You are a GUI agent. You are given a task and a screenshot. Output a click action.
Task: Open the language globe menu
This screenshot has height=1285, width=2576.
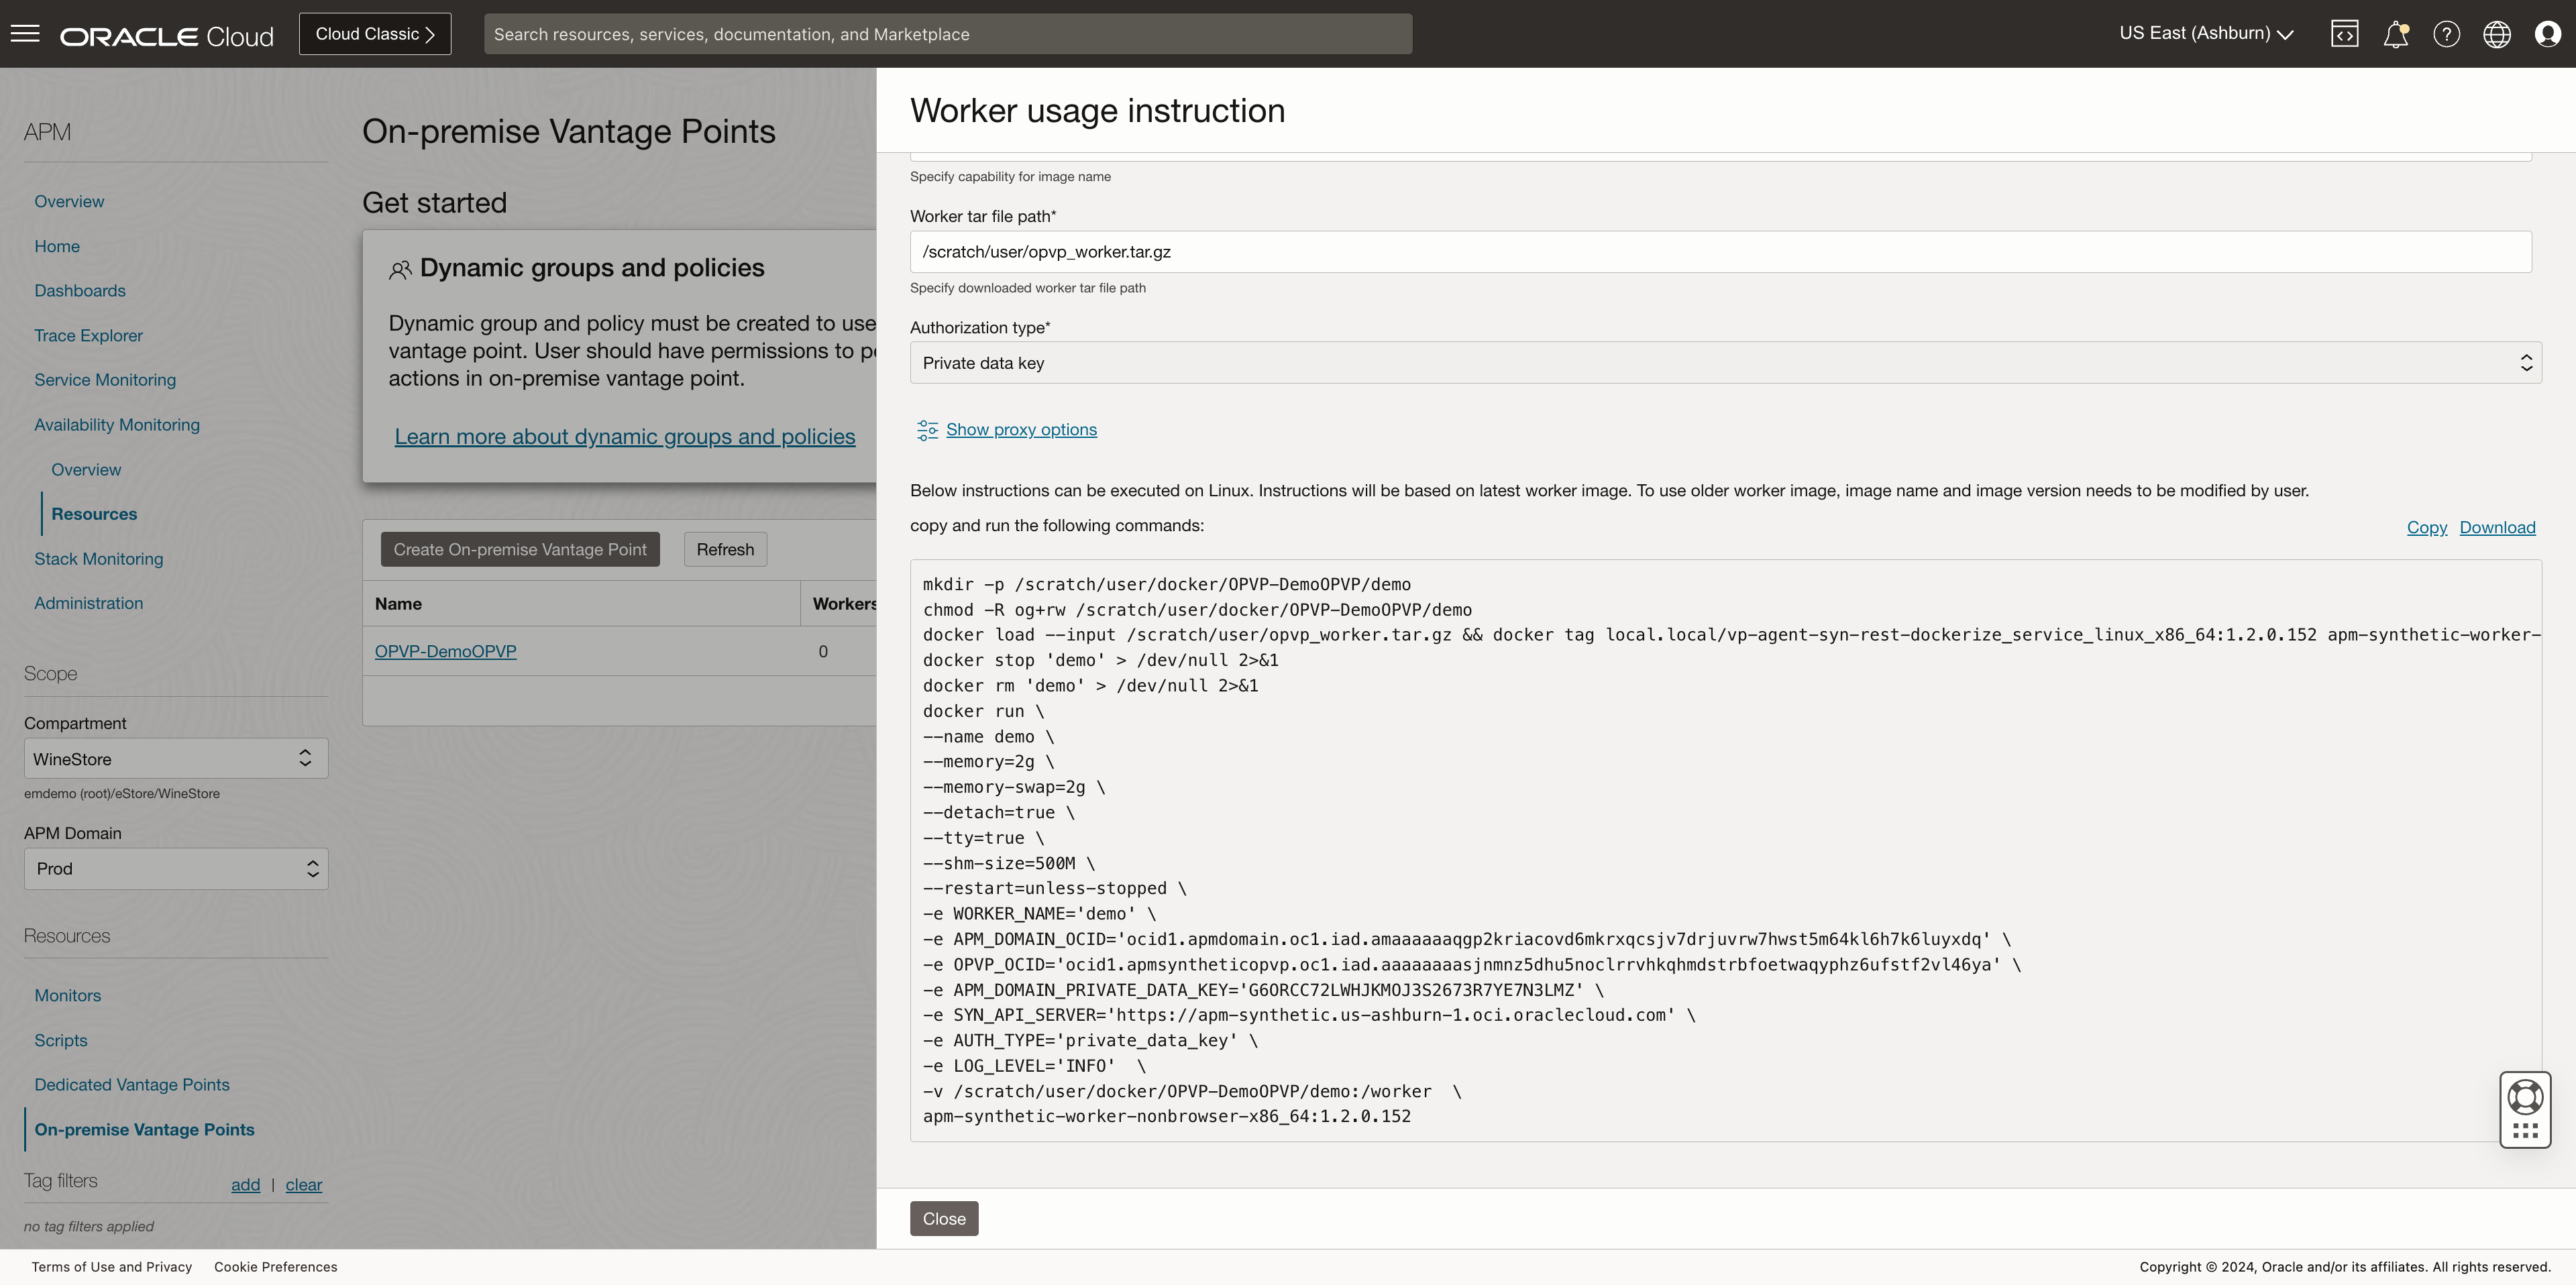(x=2497, y=34)
